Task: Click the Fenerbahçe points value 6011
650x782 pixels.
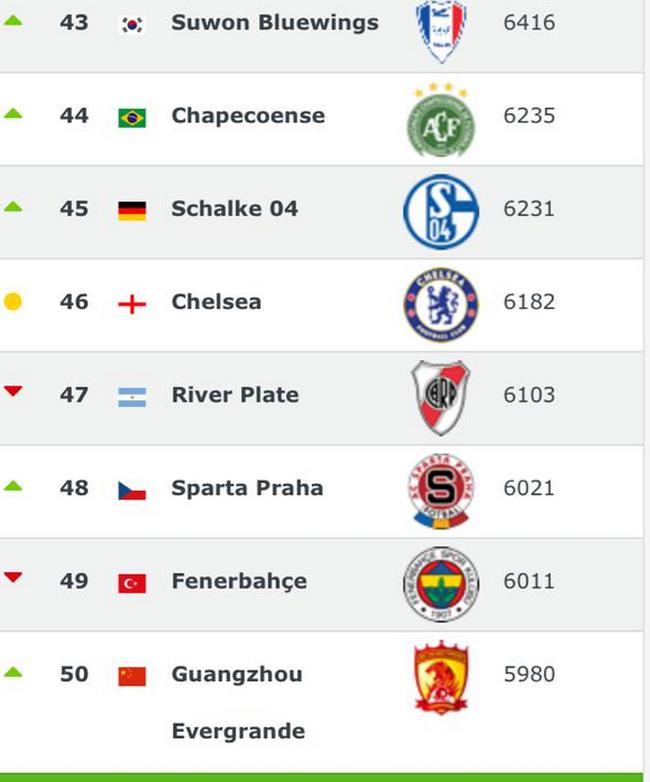Action: point(529,582)
